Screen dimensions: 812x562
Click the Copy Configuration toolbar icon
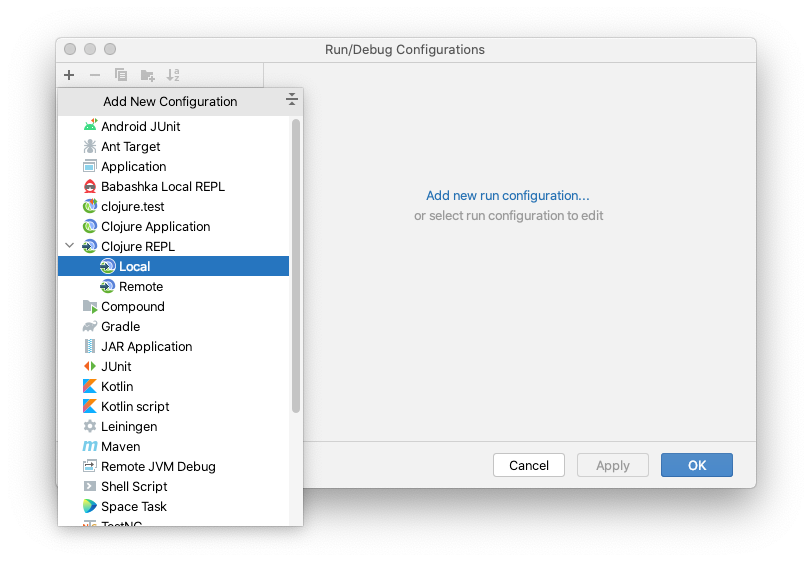click(x=121, y=75)
